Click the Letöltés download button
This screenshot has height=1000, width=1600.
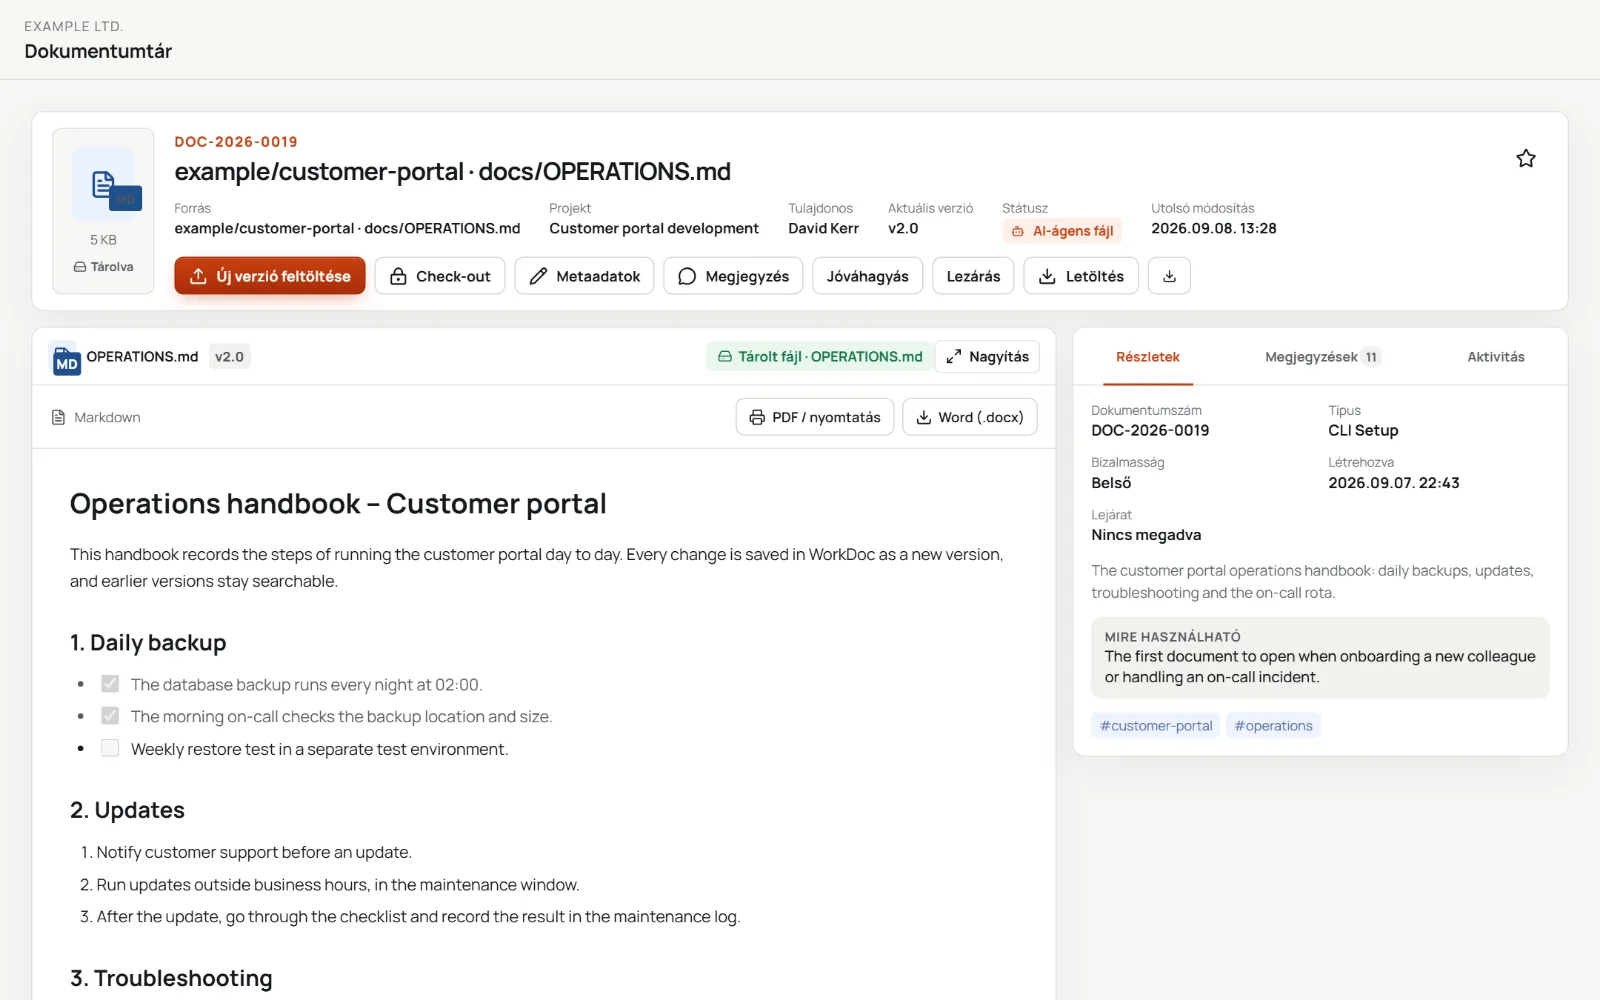(x=1081, y=276)
